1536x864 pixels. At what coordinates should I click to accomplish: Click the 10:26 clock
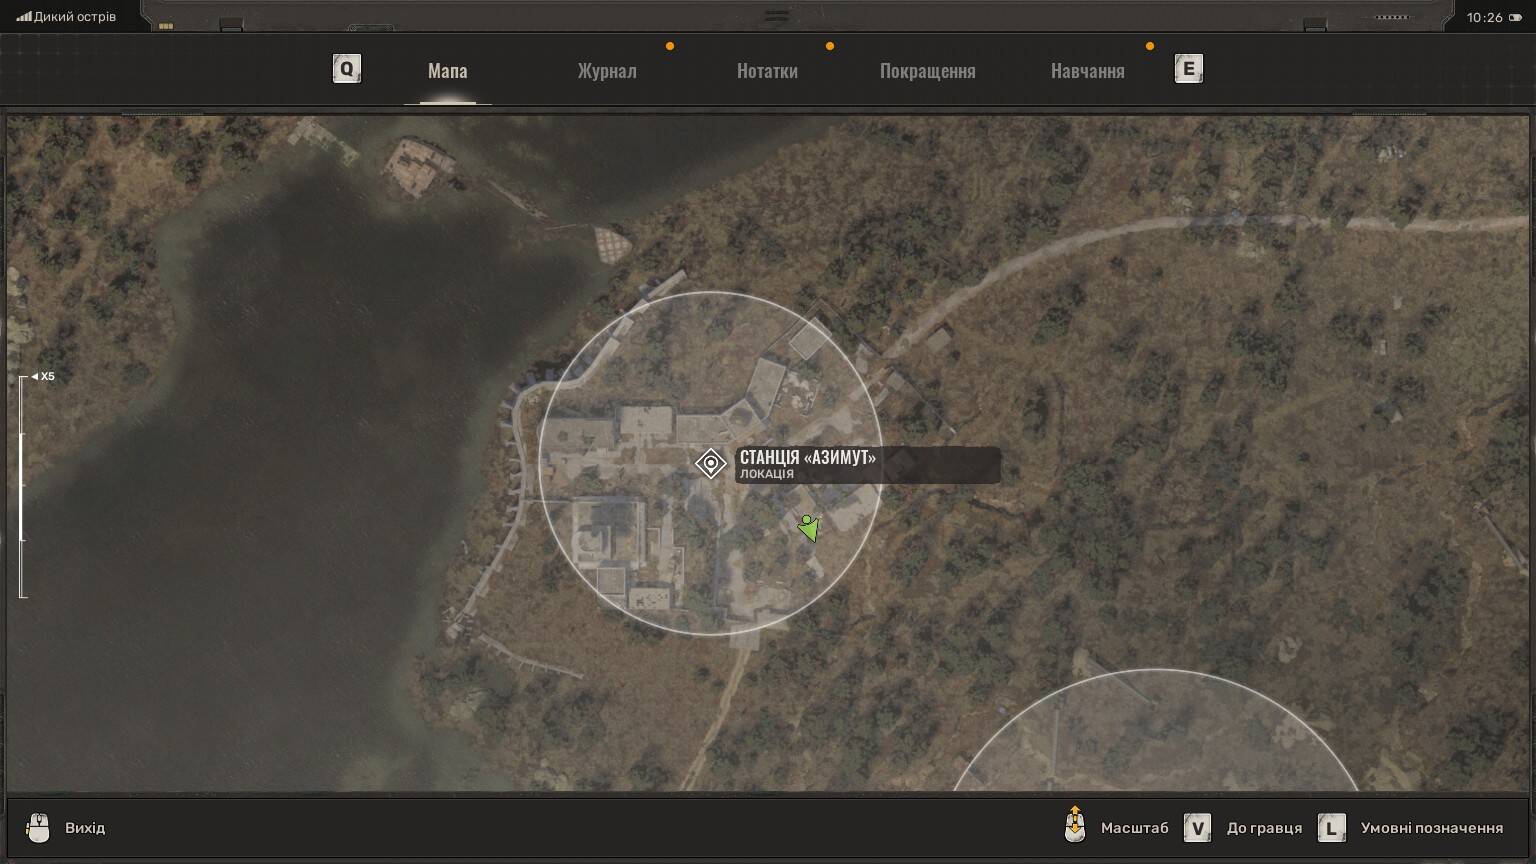click(1485, 17)
